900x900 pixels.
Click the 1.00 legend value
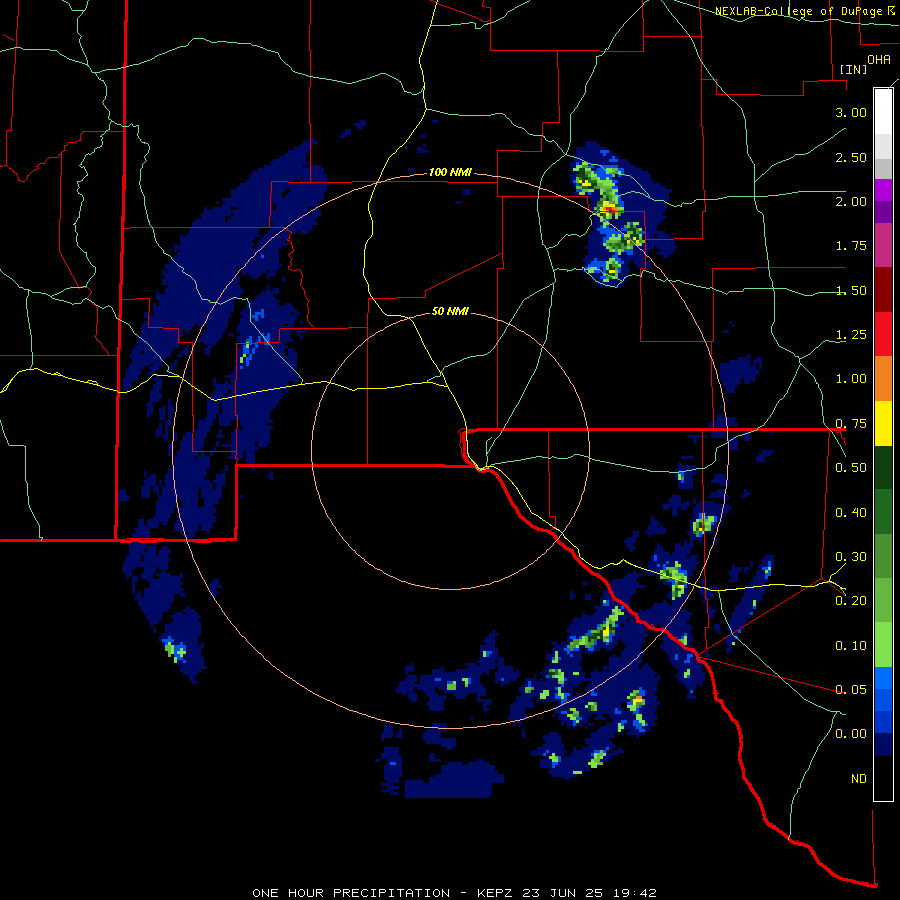[851, 379]
